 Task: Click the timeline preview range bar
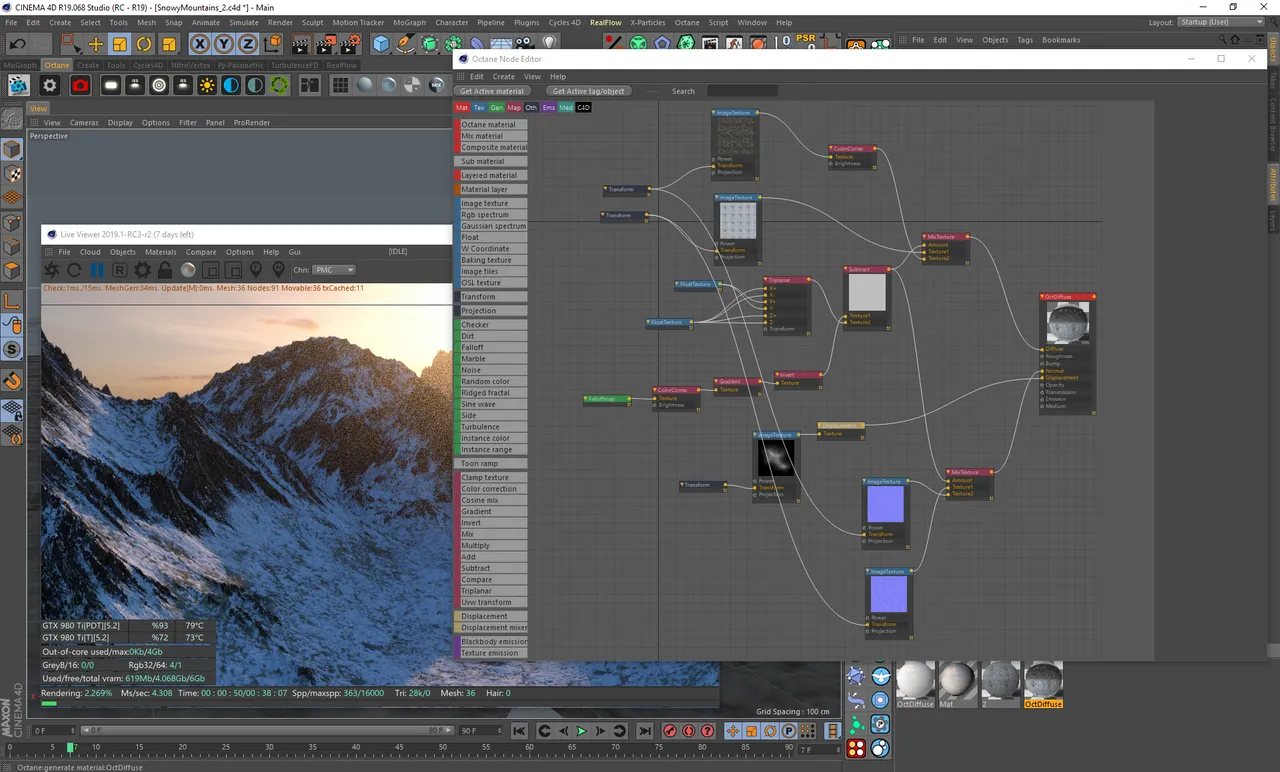pyautogui.click(x=268, y=730)
